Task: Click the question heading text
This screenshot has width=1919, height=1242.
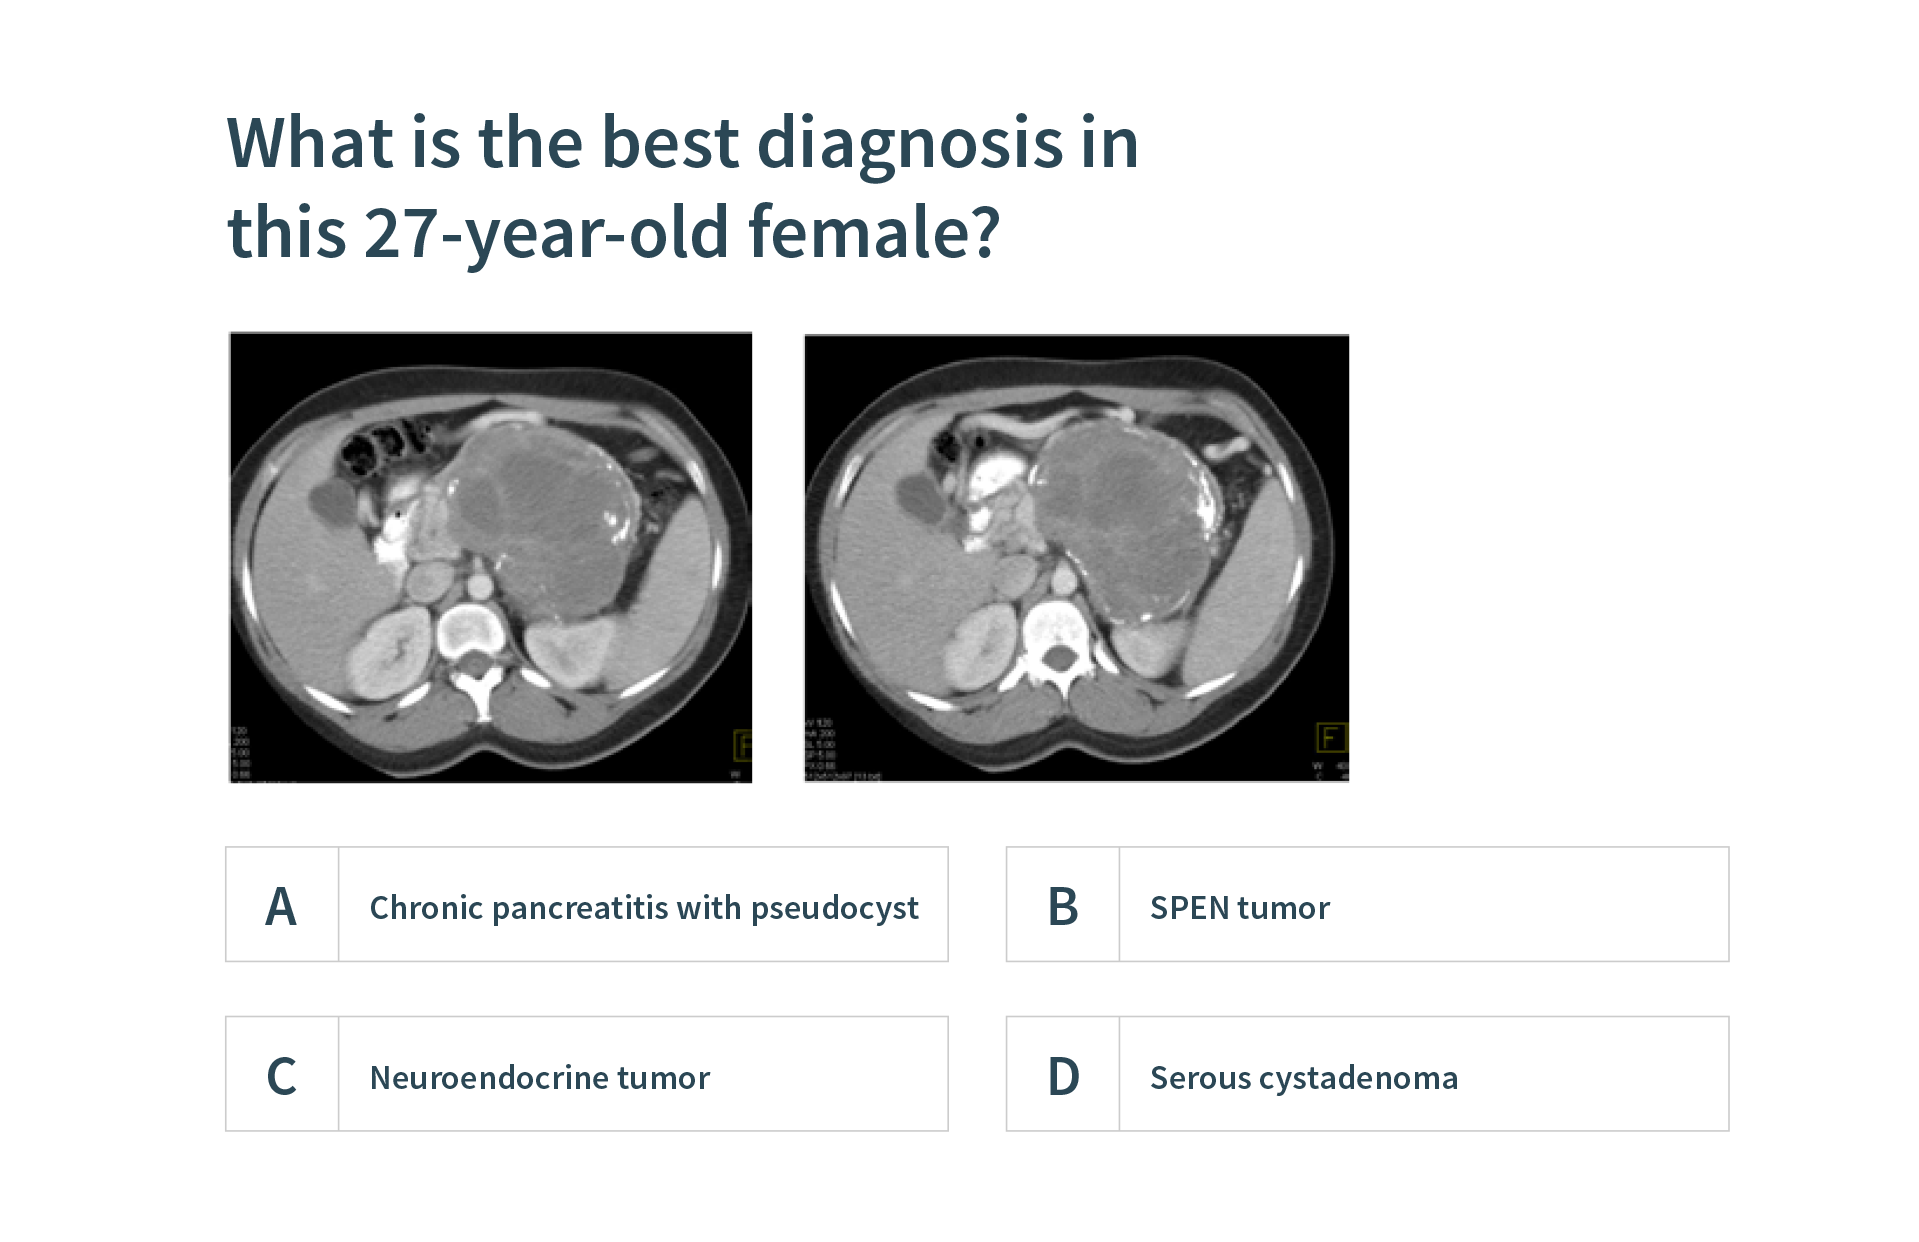Action: tap(682, 187)
